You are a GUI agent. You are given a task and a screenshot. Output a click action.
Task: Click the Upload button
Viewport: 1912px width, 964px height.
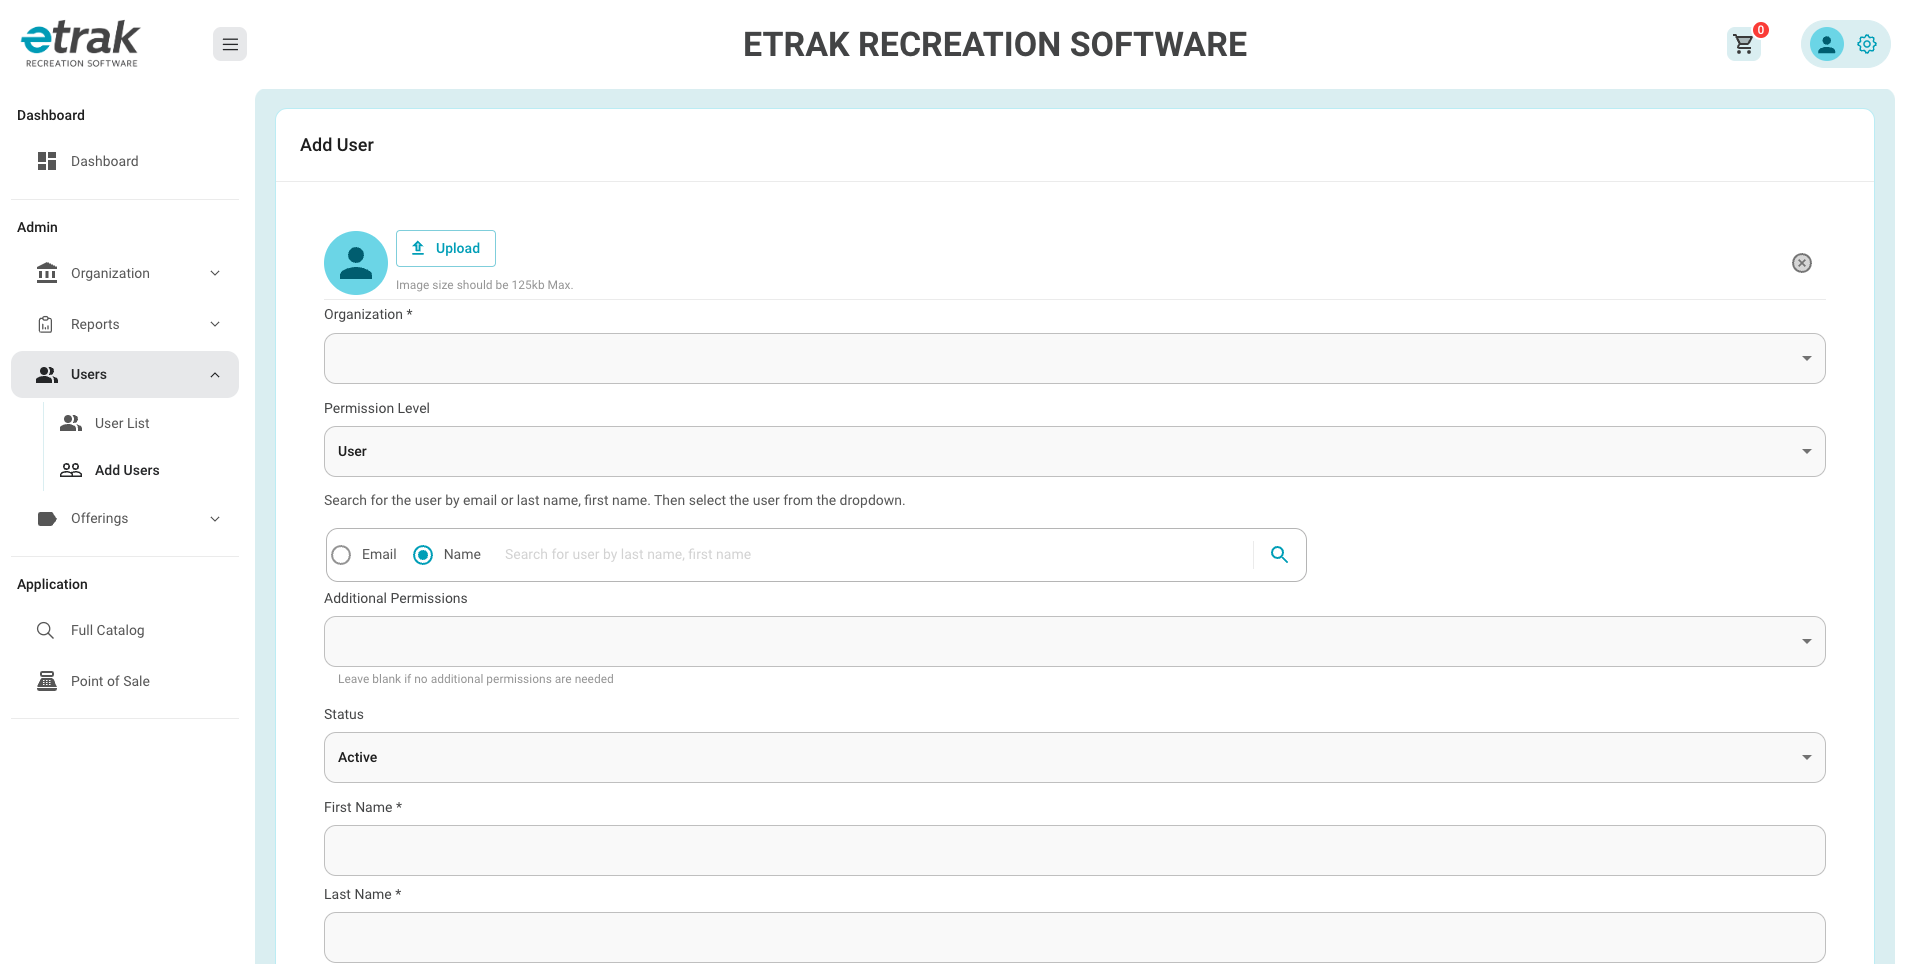[446, 248]
